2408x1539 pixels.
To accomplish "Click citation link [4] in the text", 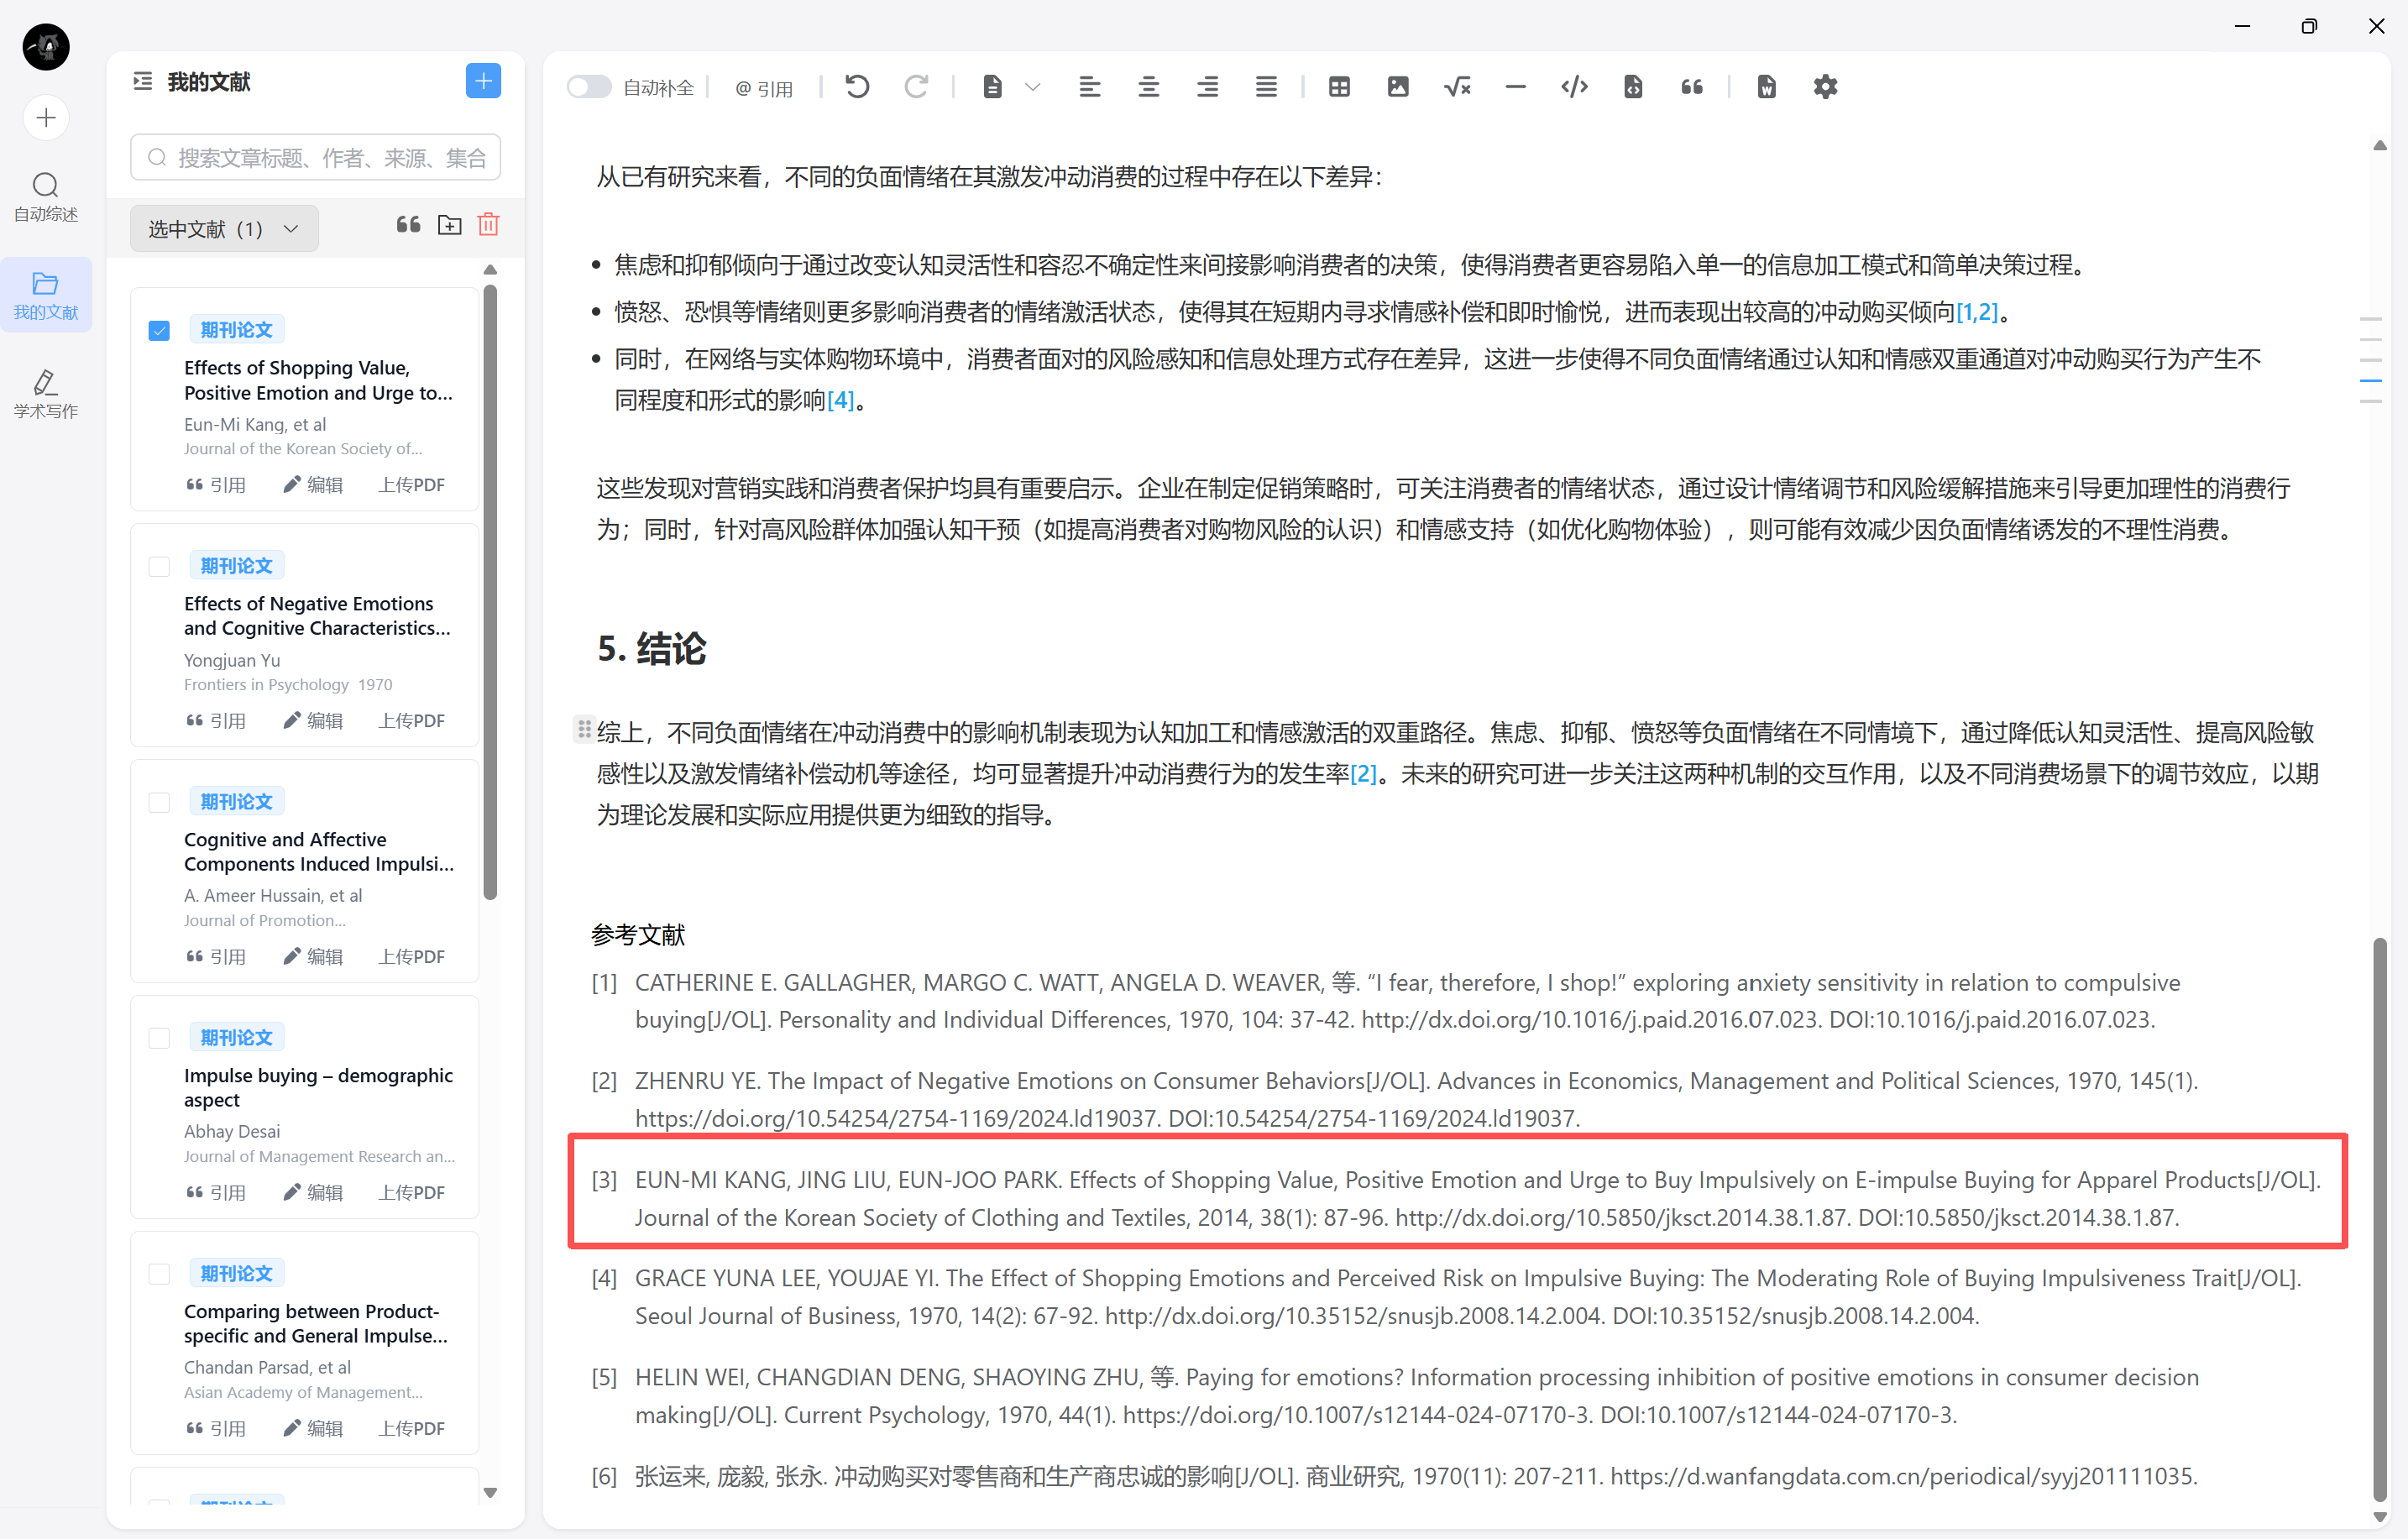I will [x=840, y=400].
